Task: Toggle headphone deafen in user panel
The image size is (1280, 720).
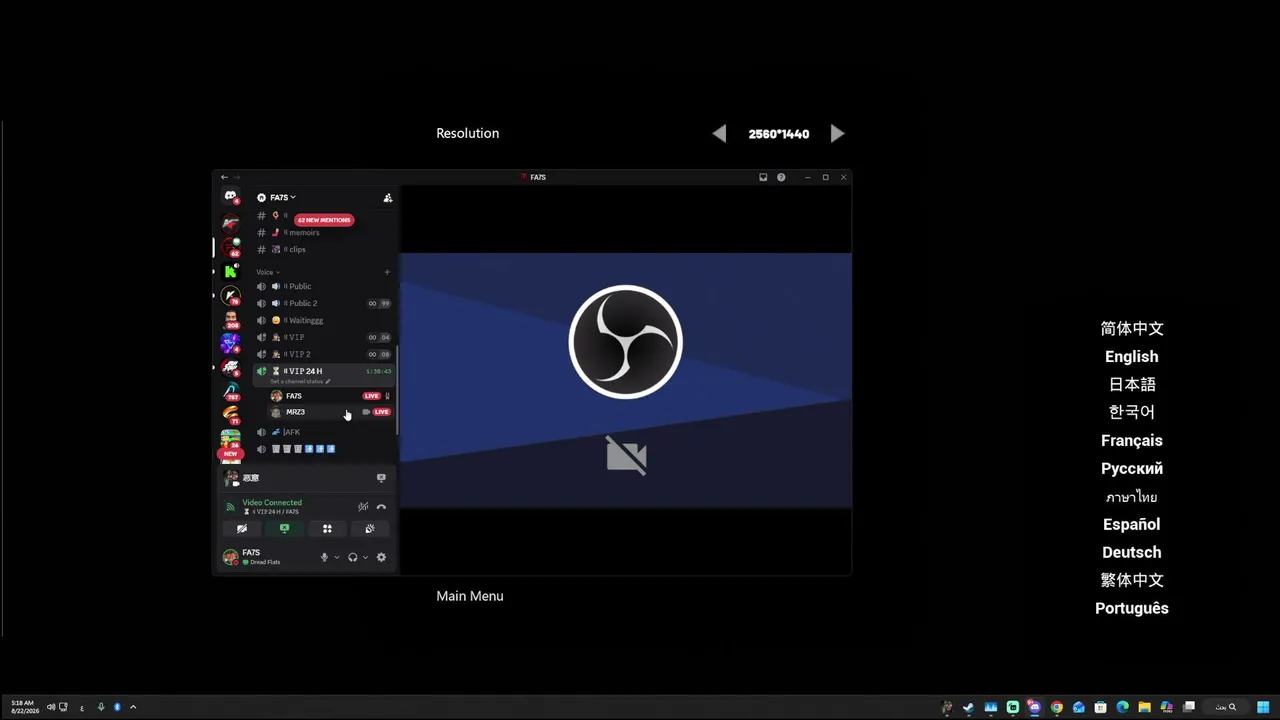Action: pyautogui.click(x=353, y=558)
